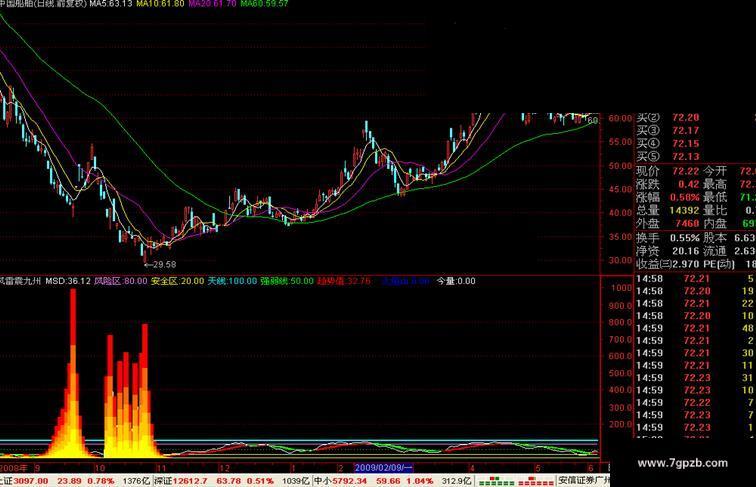Select the highlighted 2009/02/09 date marker
Viewport: 756px width, 487px height.
[384, 468]
